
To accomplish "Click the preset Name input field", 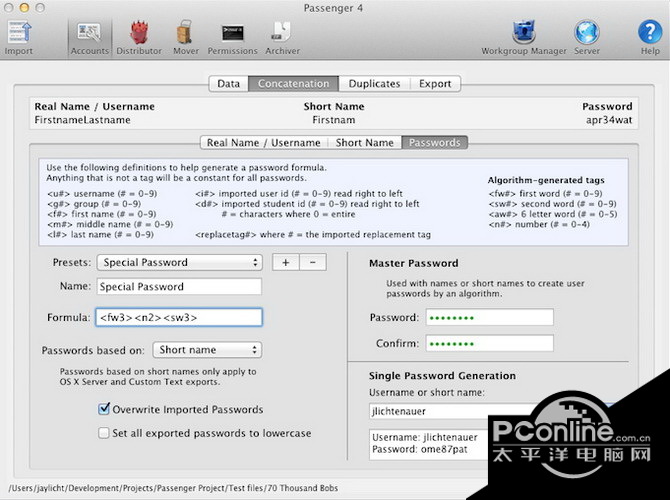I will (x=179, y=286).
